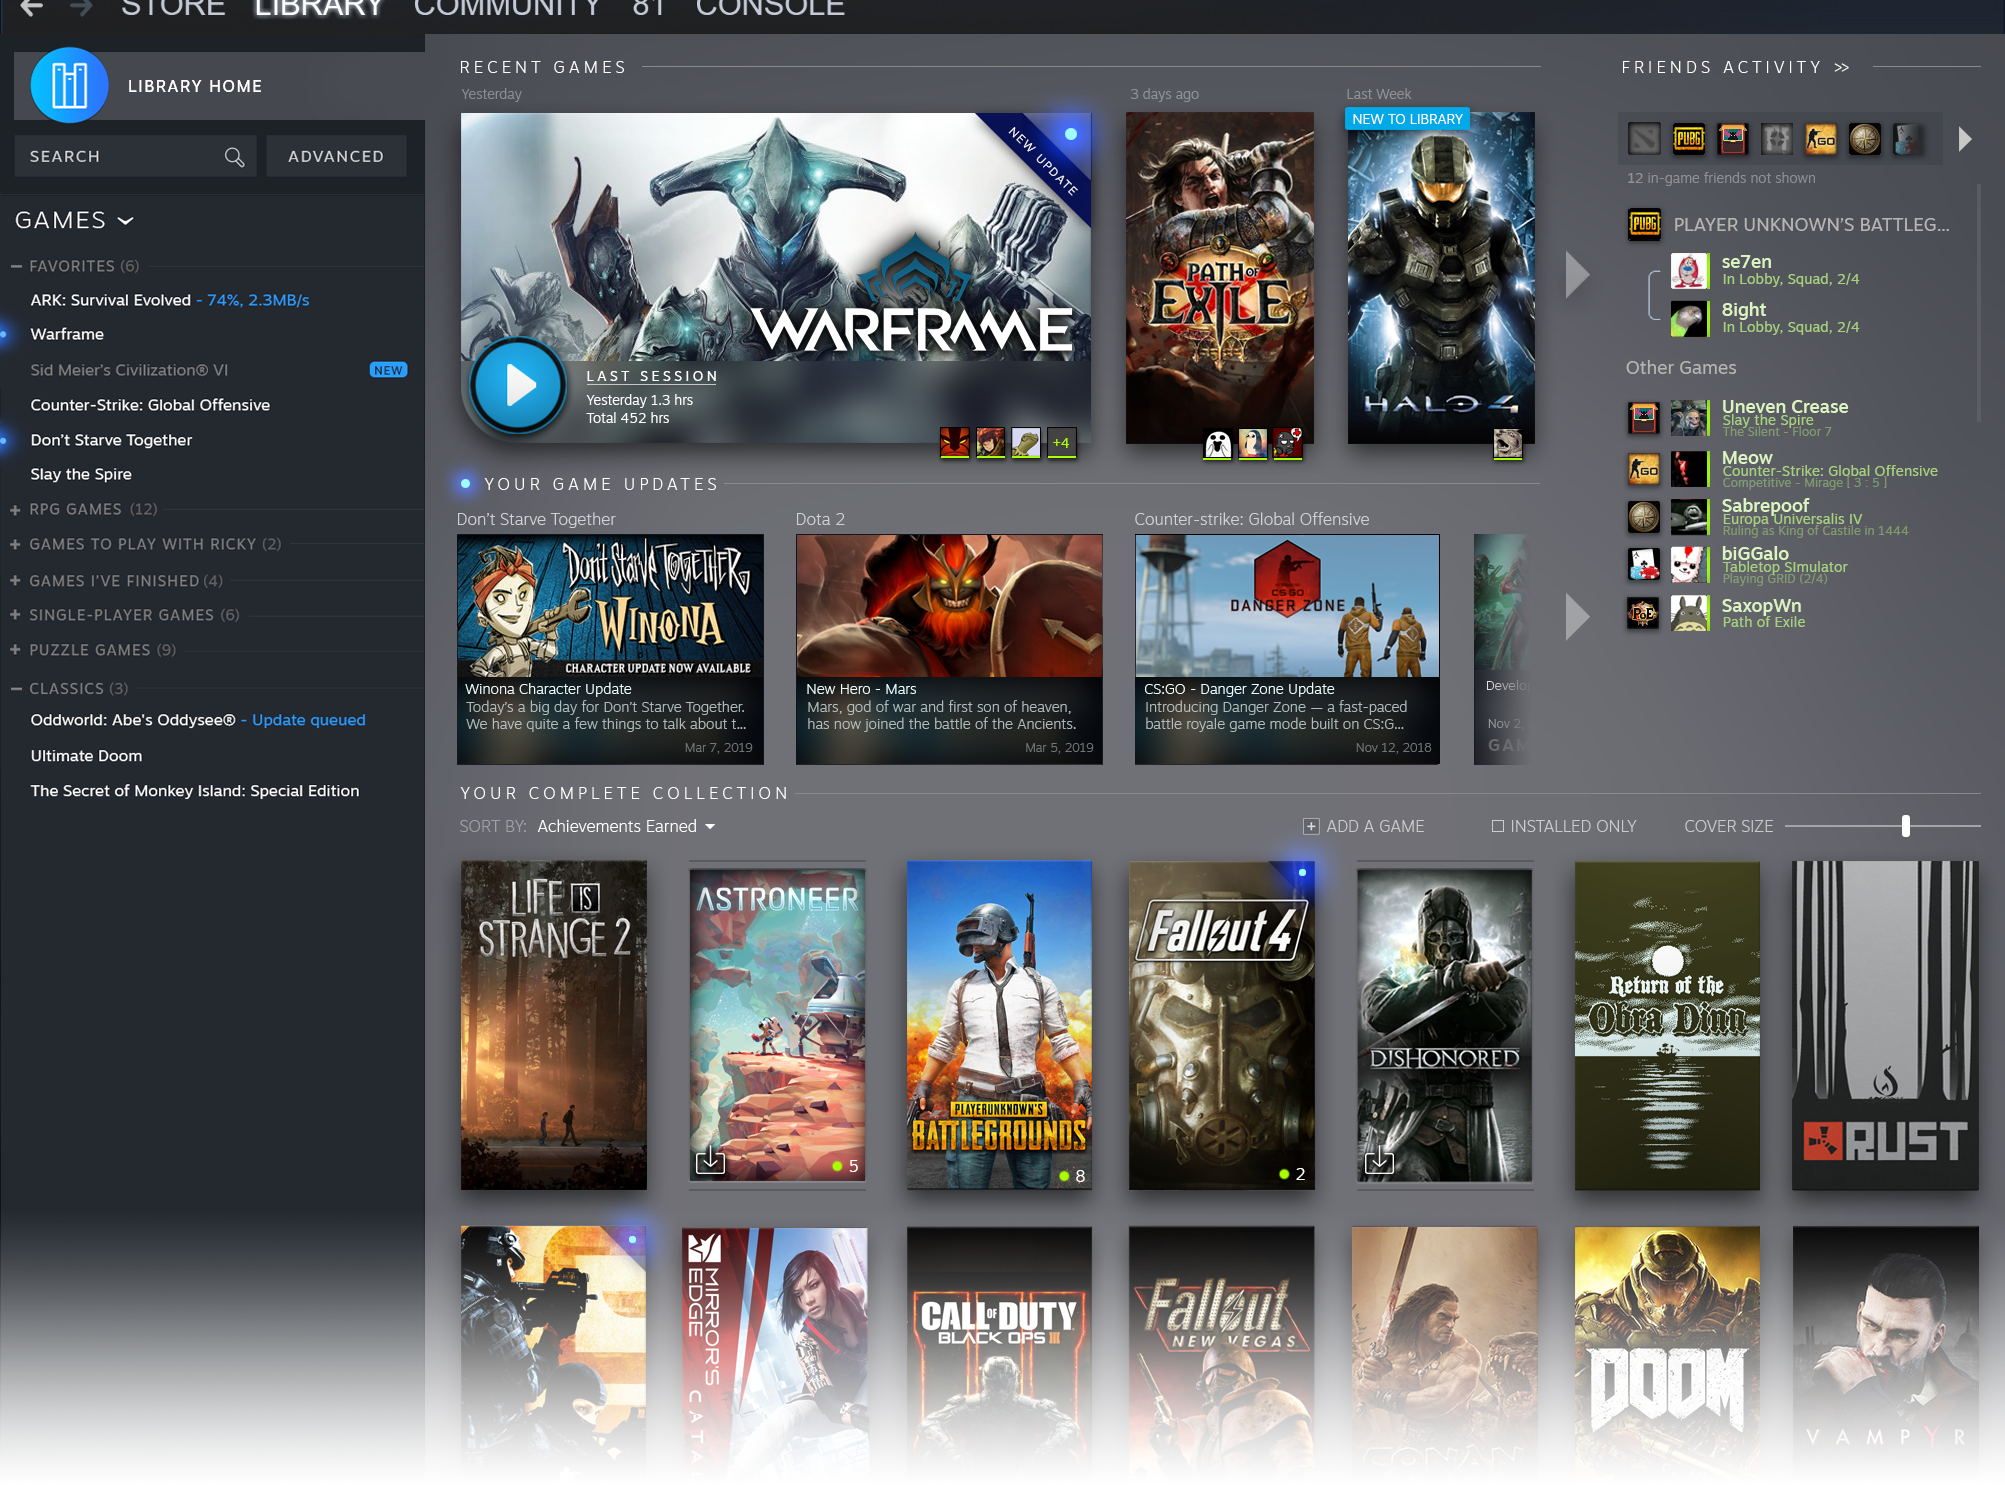
Task: Expand the RPG Games category
Action: pyautogui.click(x=16, y=510)
